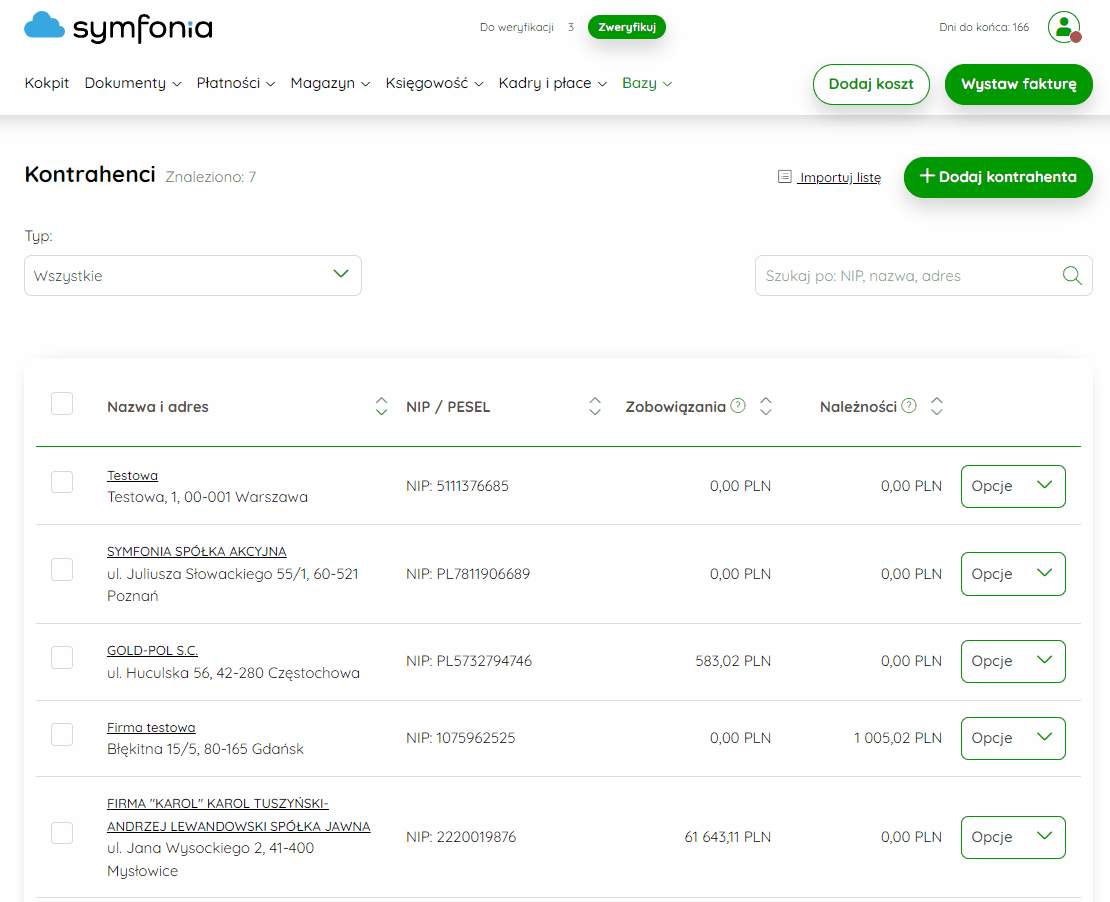Open the Dokumenty menu
The height and width of the screenshot is (902, 1110).
[x=133, y=84]
